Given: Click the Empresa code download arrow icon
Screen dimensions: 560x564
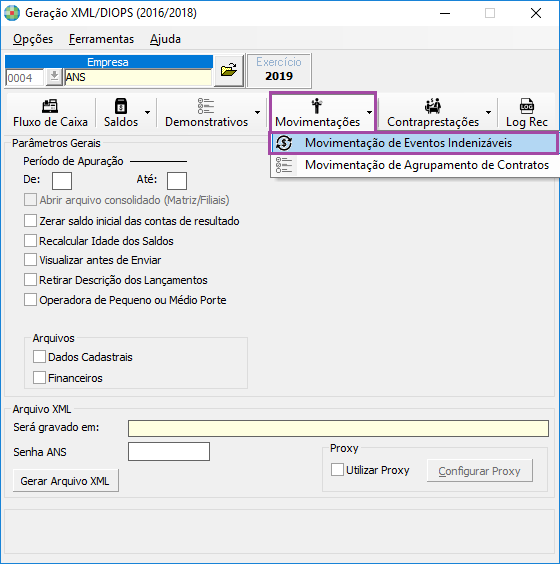Looking at the screenshot, I should pos(54,77).
